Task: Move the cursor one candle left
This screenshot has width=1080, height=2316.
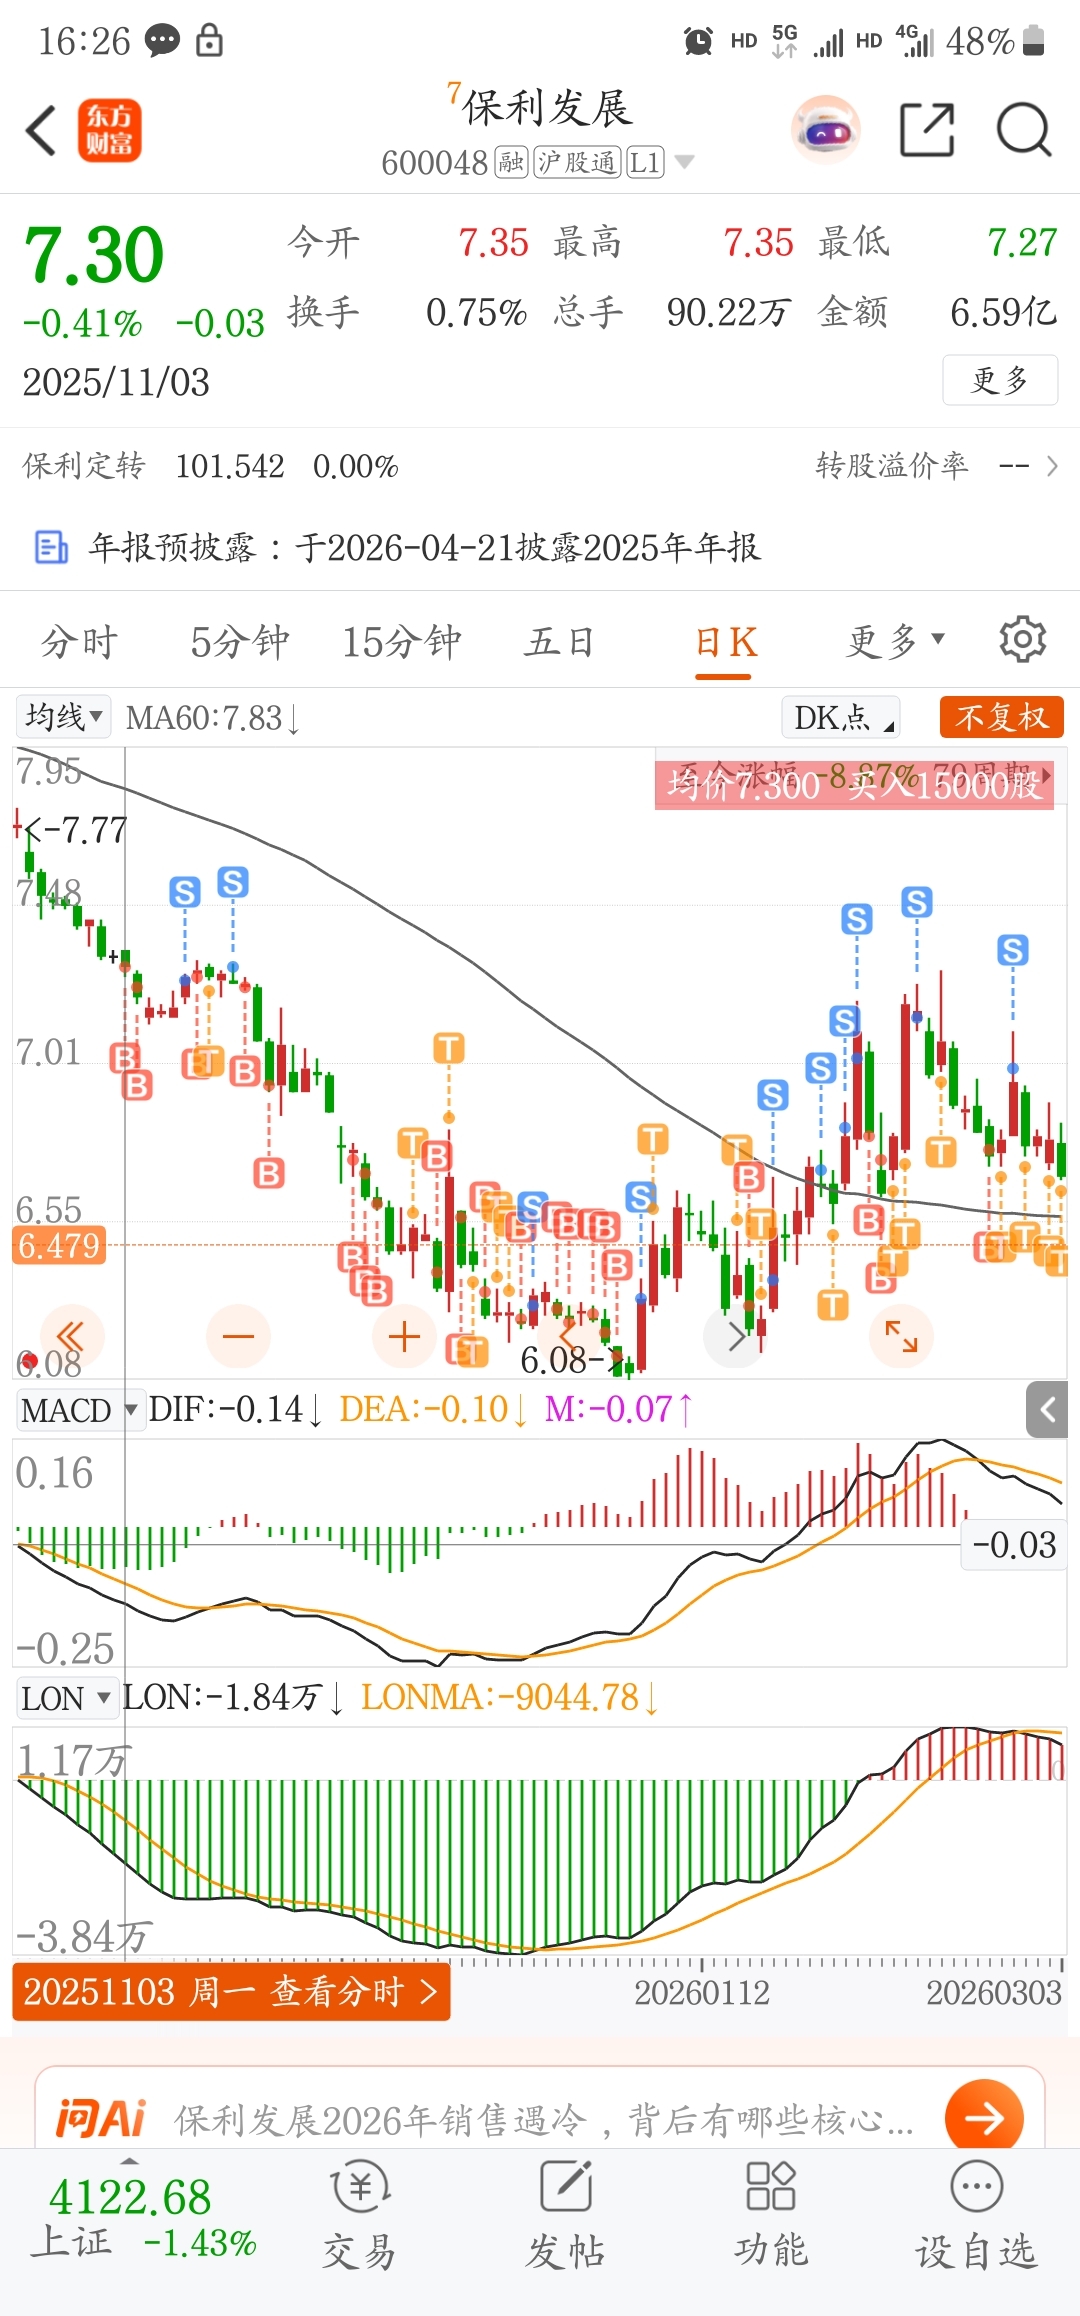Action: (x=568, y=1337)
